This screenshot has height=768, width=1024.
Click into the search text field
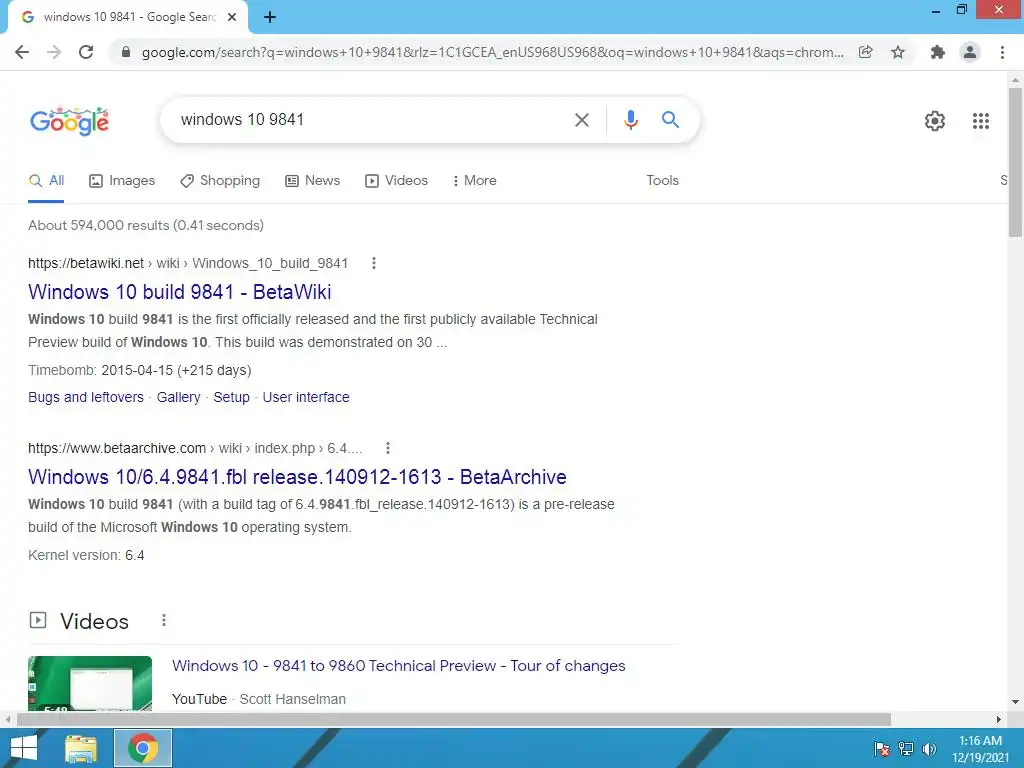click(x=369, y=120)
